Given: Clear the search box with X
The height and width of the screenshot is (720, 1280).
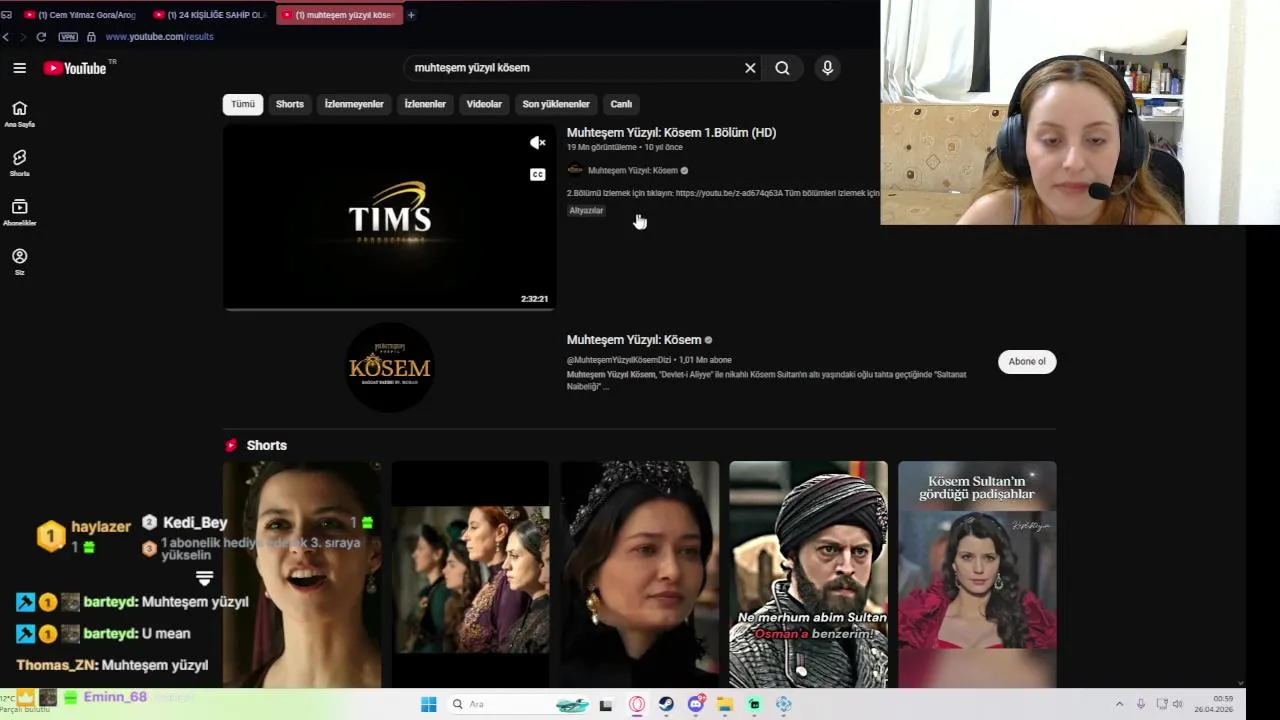Looking at the screenshot, I should click(750, 68).
